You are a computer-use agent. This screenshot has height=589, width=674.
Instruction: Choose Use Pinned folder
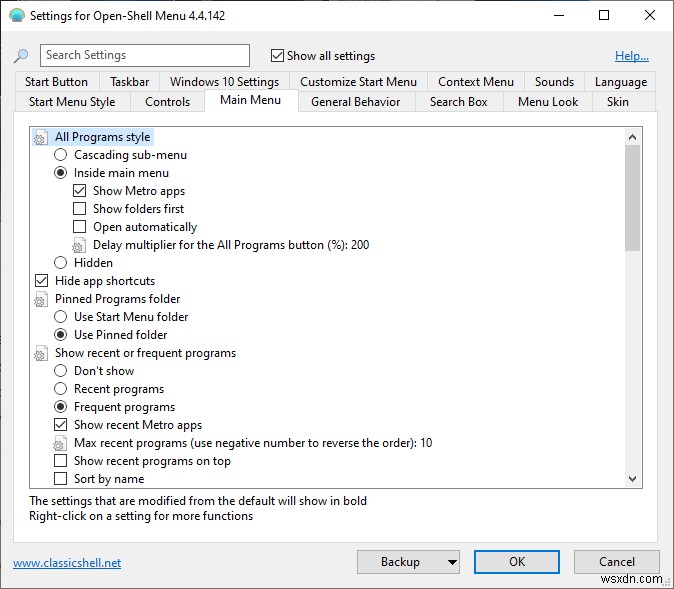tap(60, 335)
